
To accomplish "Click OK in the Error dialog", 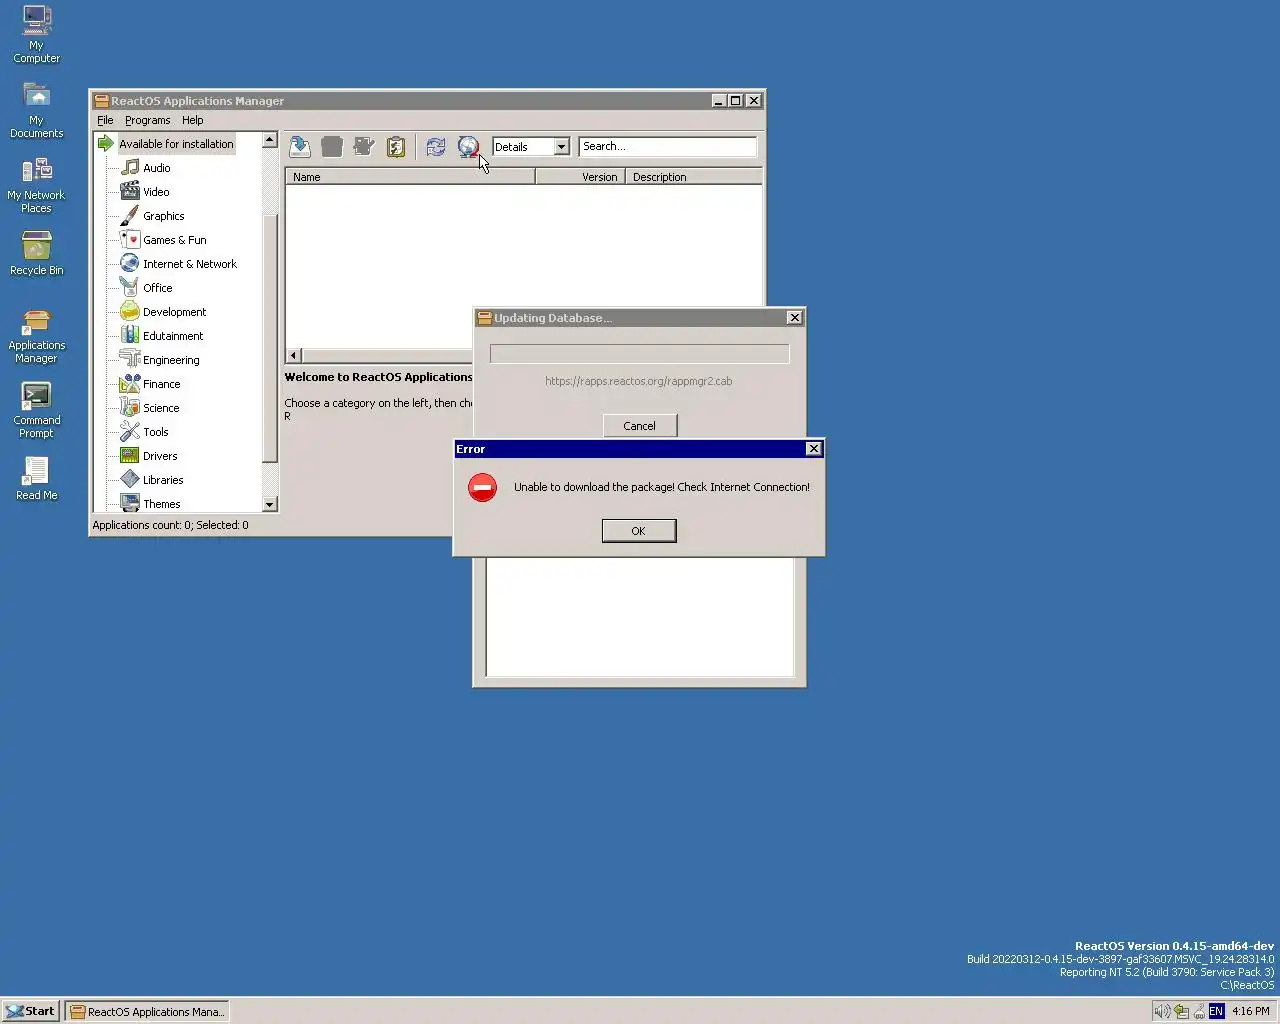I will (639, 531).
